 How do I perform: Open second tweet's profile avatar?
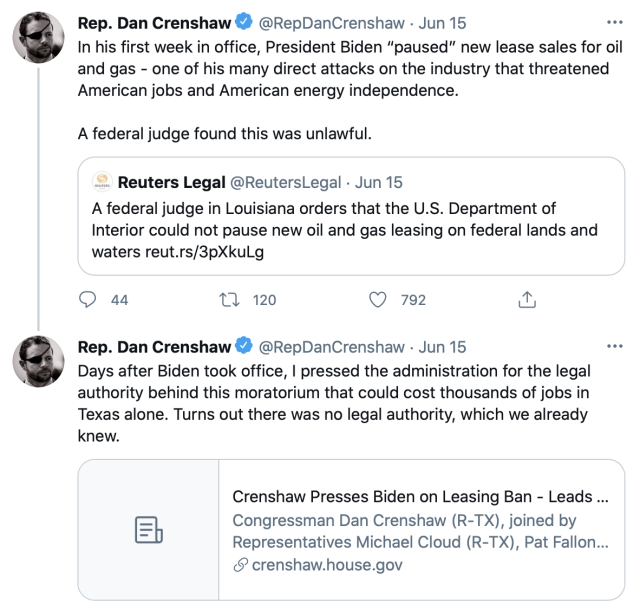38,366
